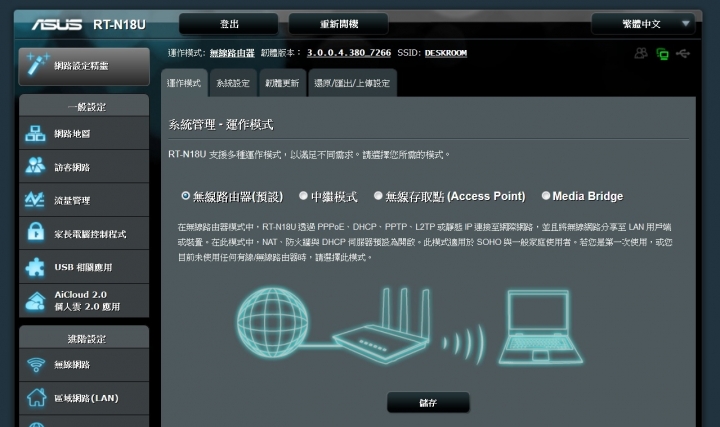Open Guest Network (訪客網路) menu item
The height and width of the screenshot is (427, 720).
(84, 167)
